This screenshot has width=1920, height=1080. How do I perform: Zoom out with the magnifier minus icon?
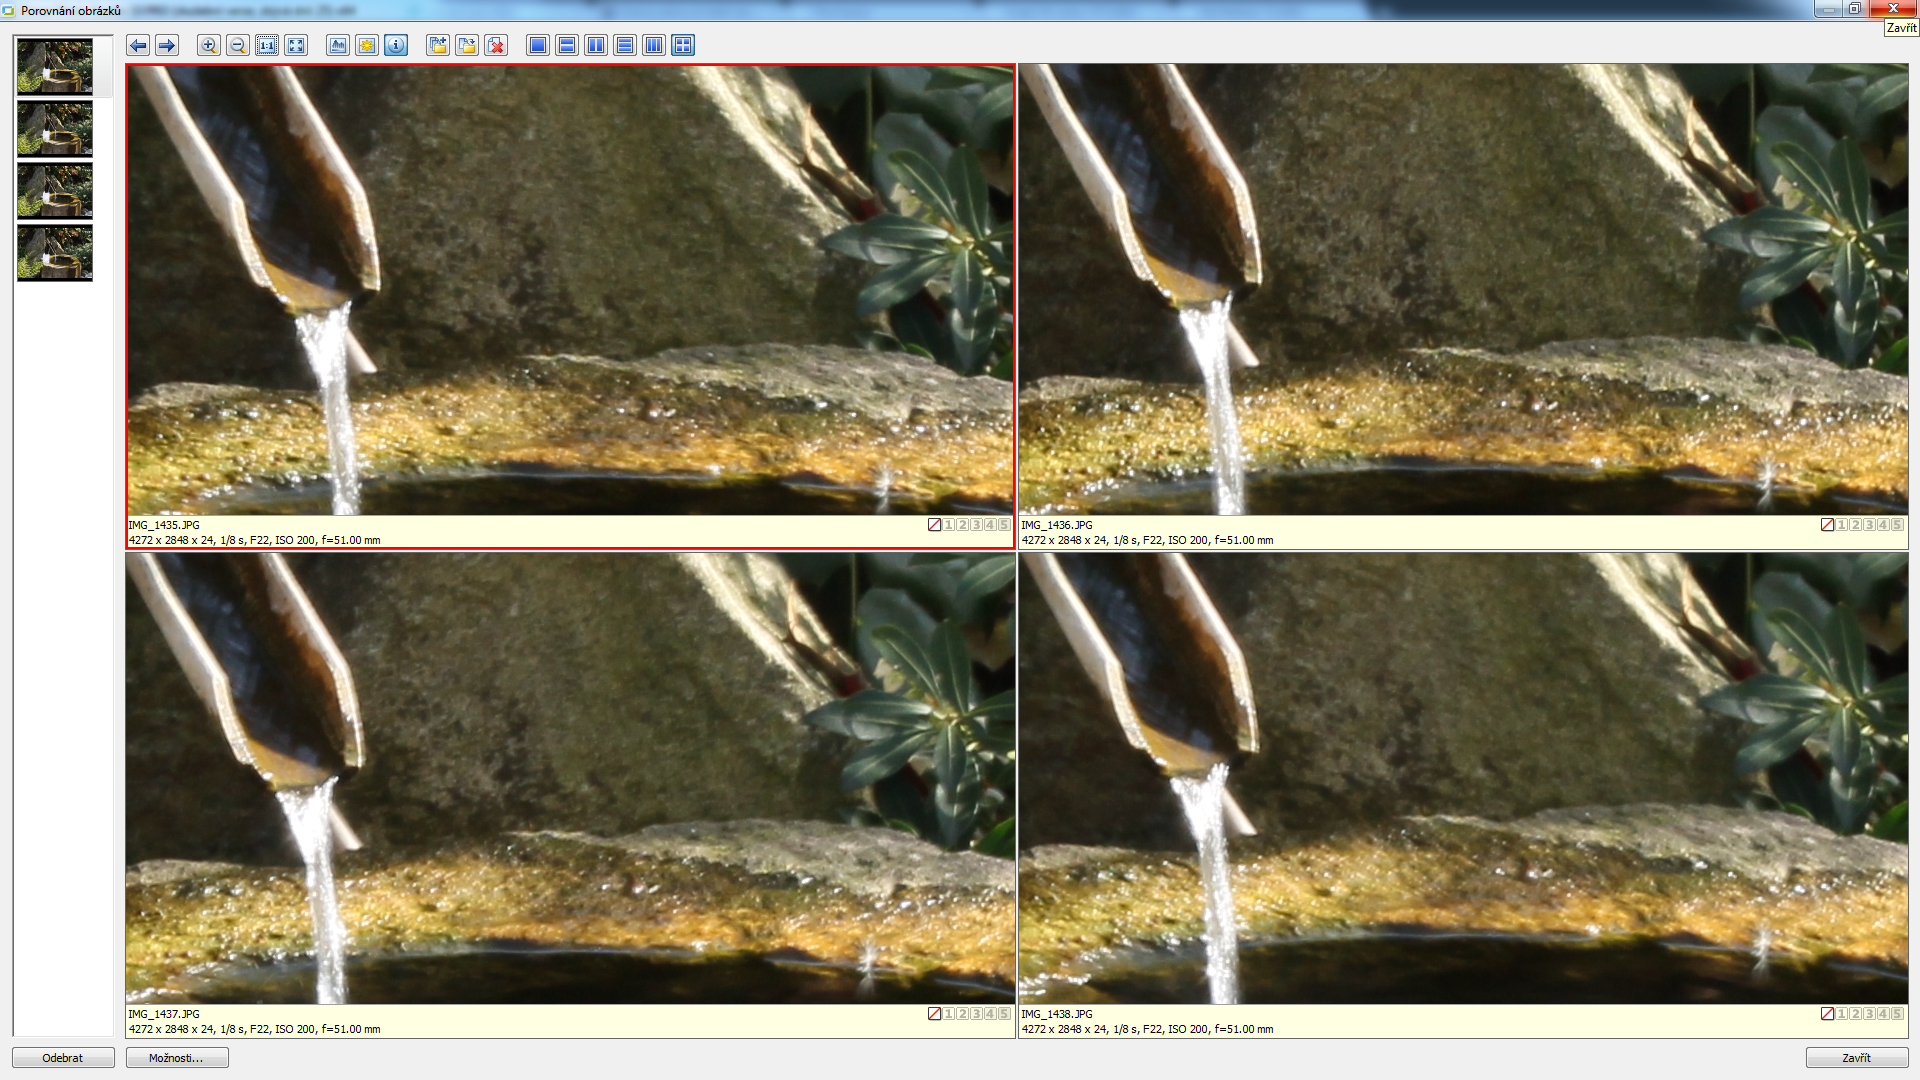pyautogui.click(x=237, y=46)
